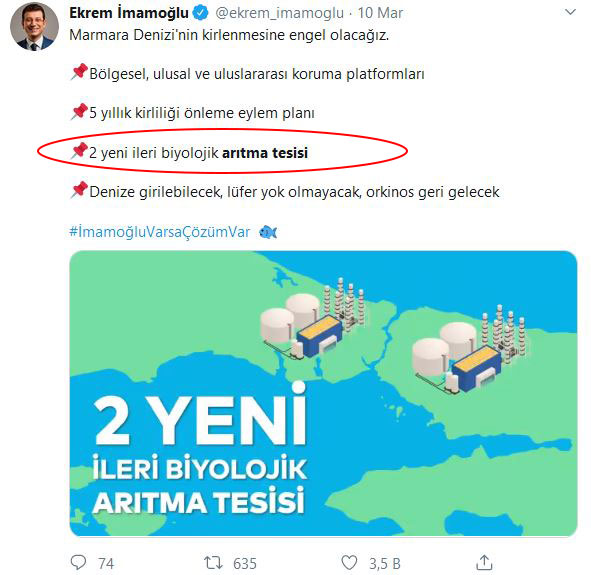Click the retweet arrows icon
Image resolution: width=591 pixels, height=575 pixels.
[213, 563]
